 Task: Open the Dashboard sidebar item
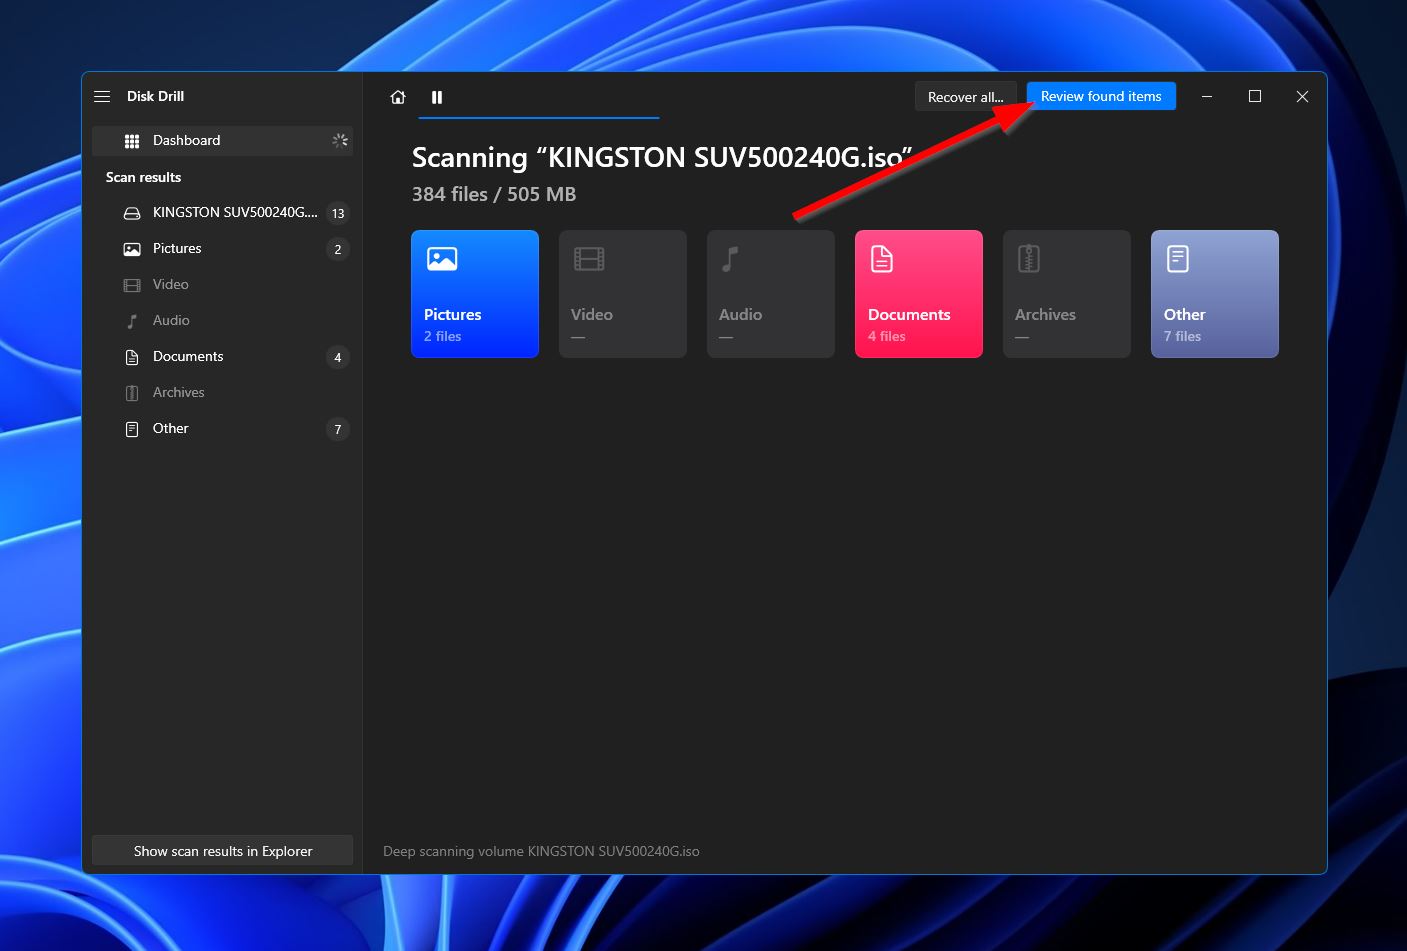point(222,141)
